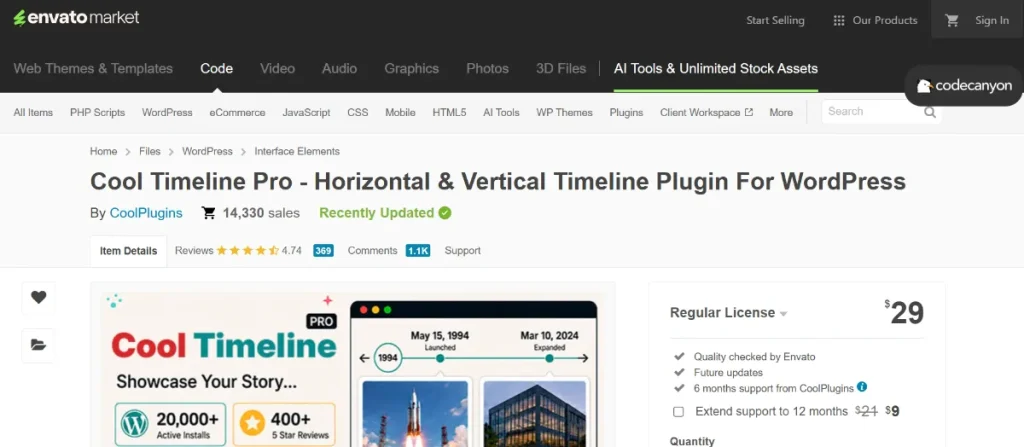
Task: Click the WordPress breadcrumb
Action: click(x=207, y=151)
